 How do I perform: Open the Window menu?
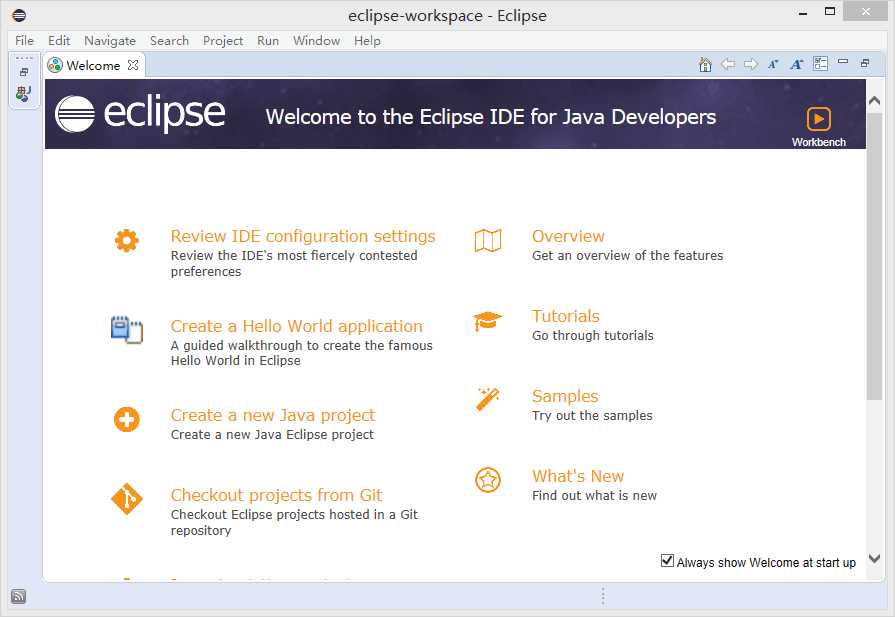pyautogui.click(x=316, y=41)
